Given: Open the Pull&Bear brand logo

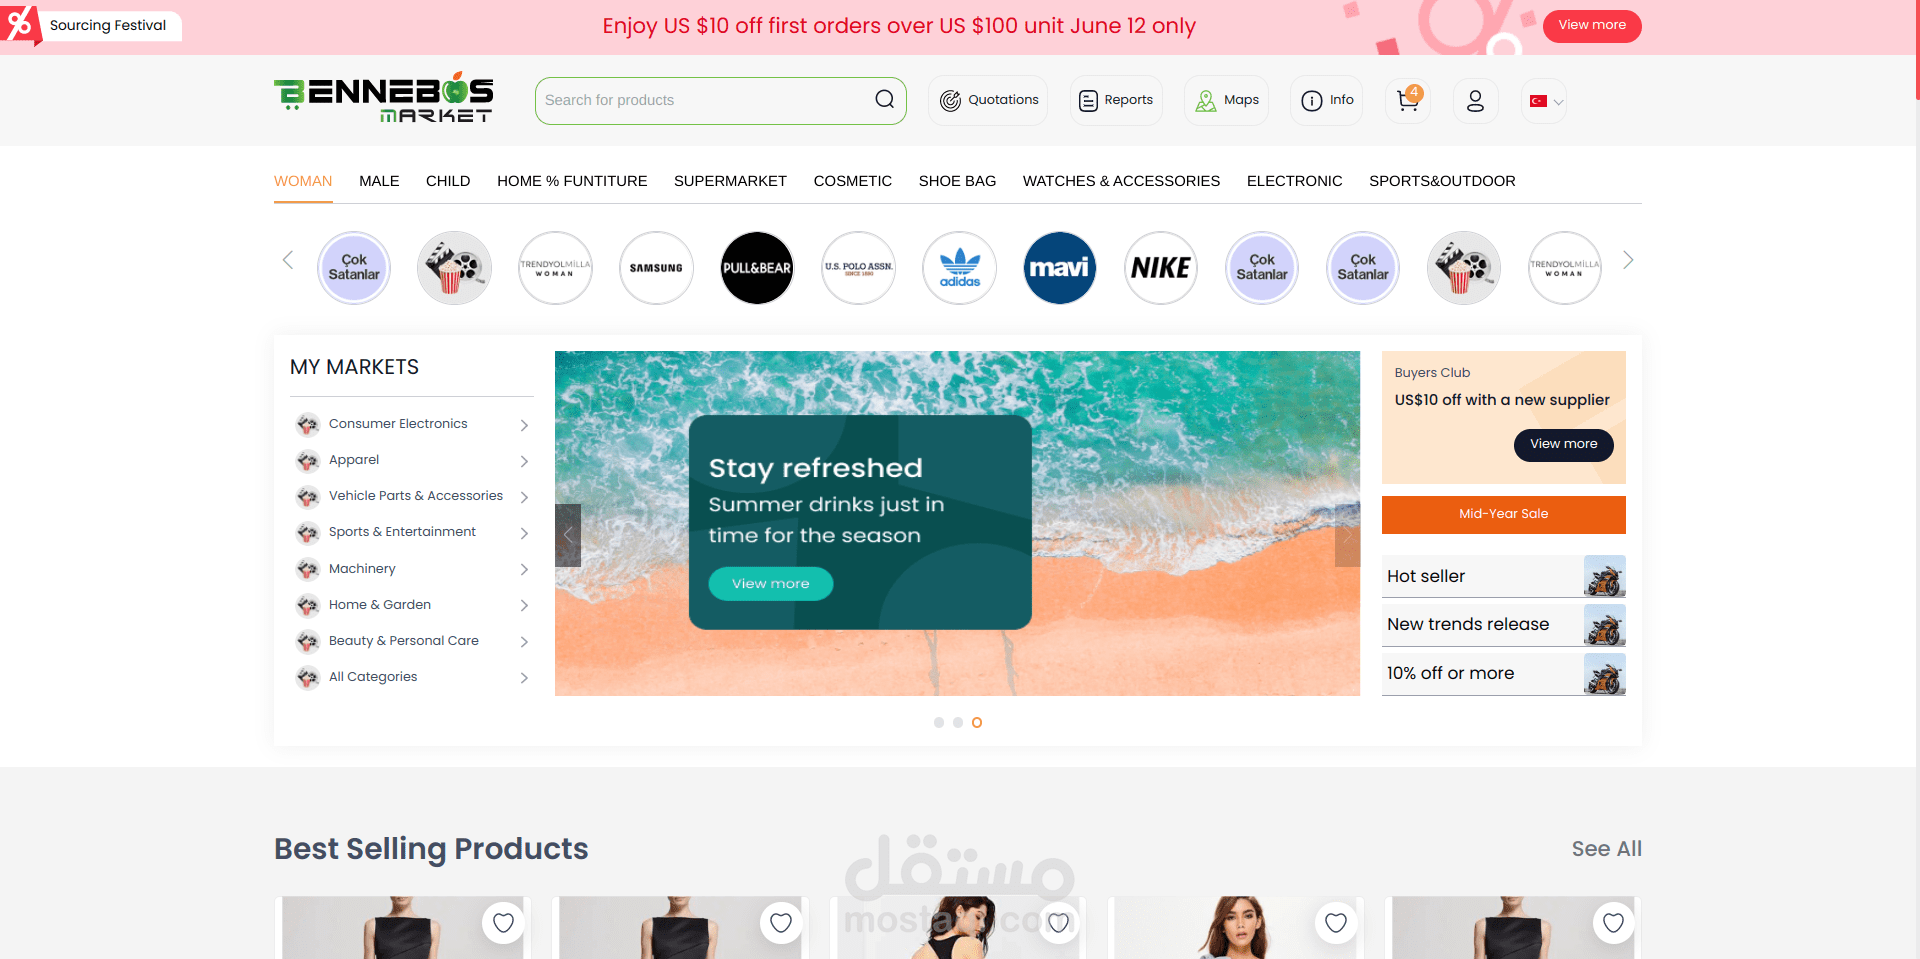Looking at the screenshot, I should coord(757,268).
